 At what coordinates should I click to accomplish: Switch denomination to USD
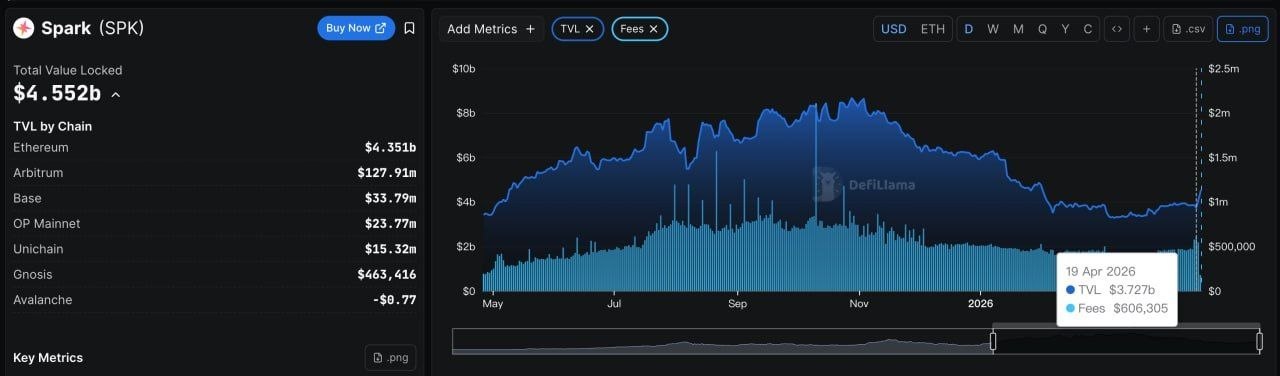tap(894, 29)
